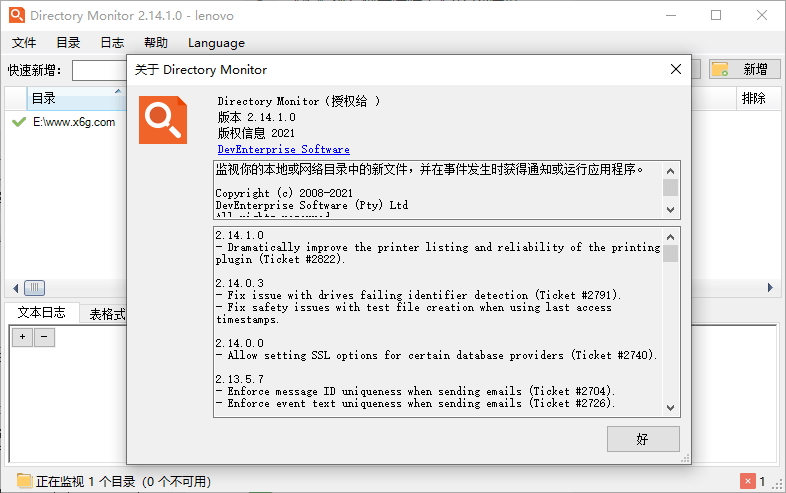Image resolution: width=786 pixels, height=493 pixels.
Task: Open the 文件 menu
Action: (x=24, y=43)
